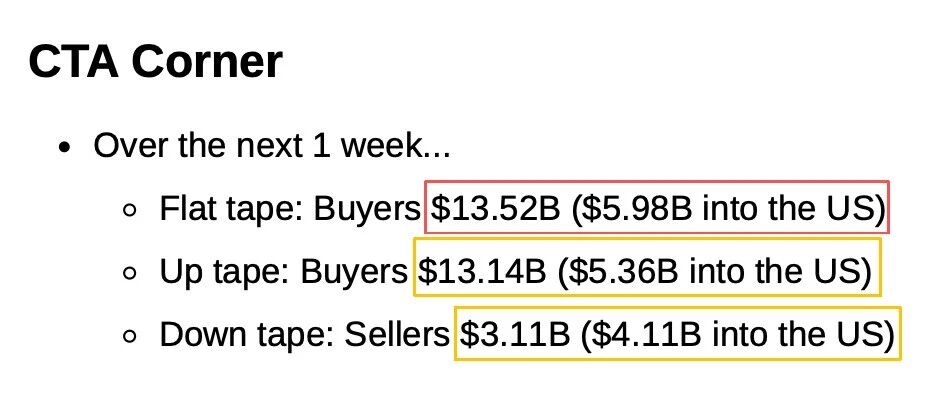This screenshot has width=940, height=399.
Task: Click the "($5.36B into the US)" text
Action: pyautogui.click(x=715, y=272)
